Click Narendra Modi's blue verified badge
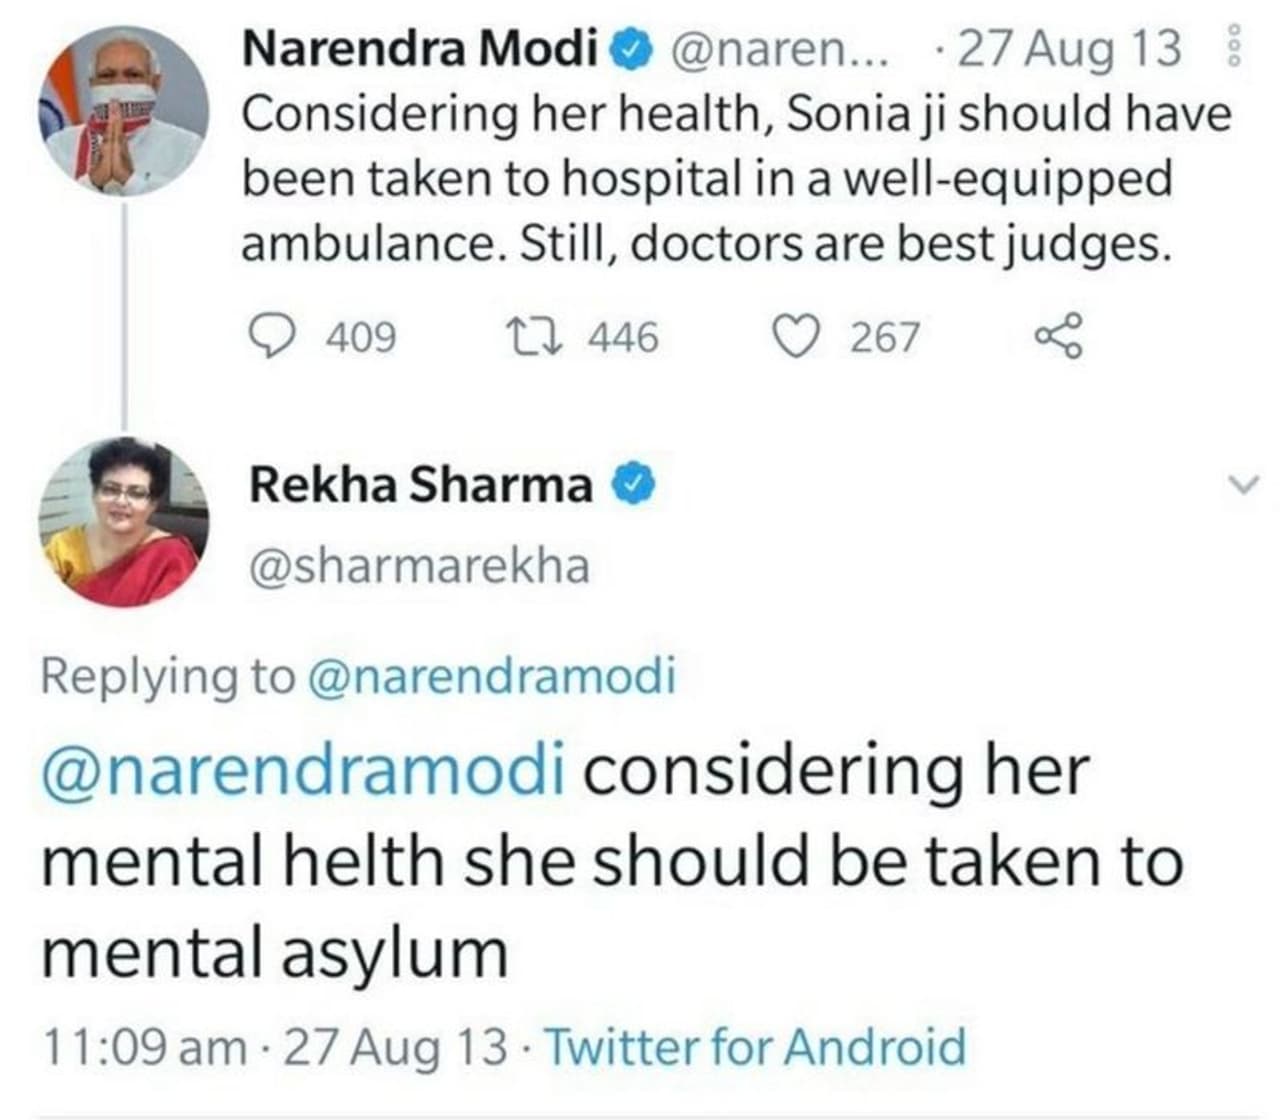Viewport: 1280px width, 1120px height. click(x=633, y=48)
